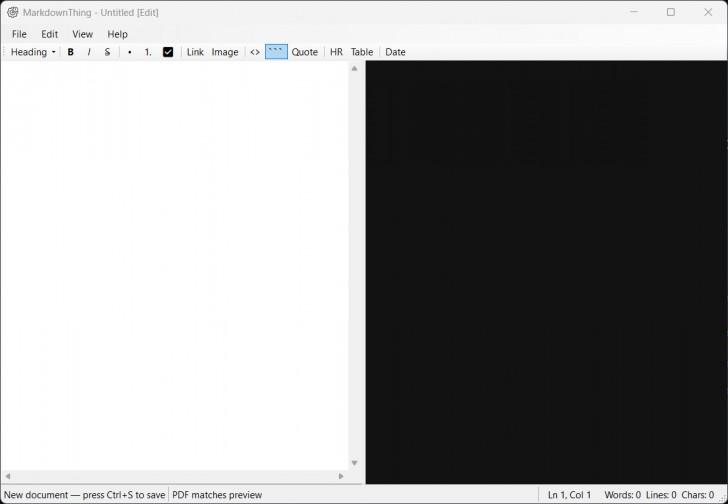Insert fenced code block with backticks button

276,52
